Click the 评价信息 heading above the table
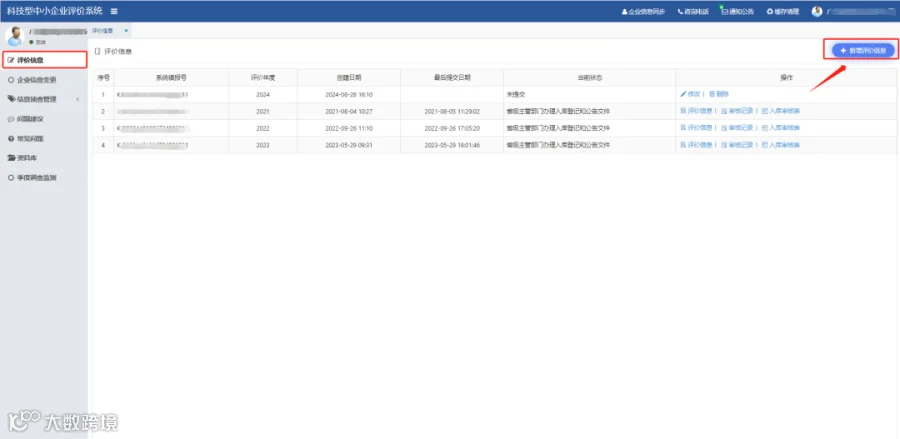This screenshot has height=439, width=900. 118,51
